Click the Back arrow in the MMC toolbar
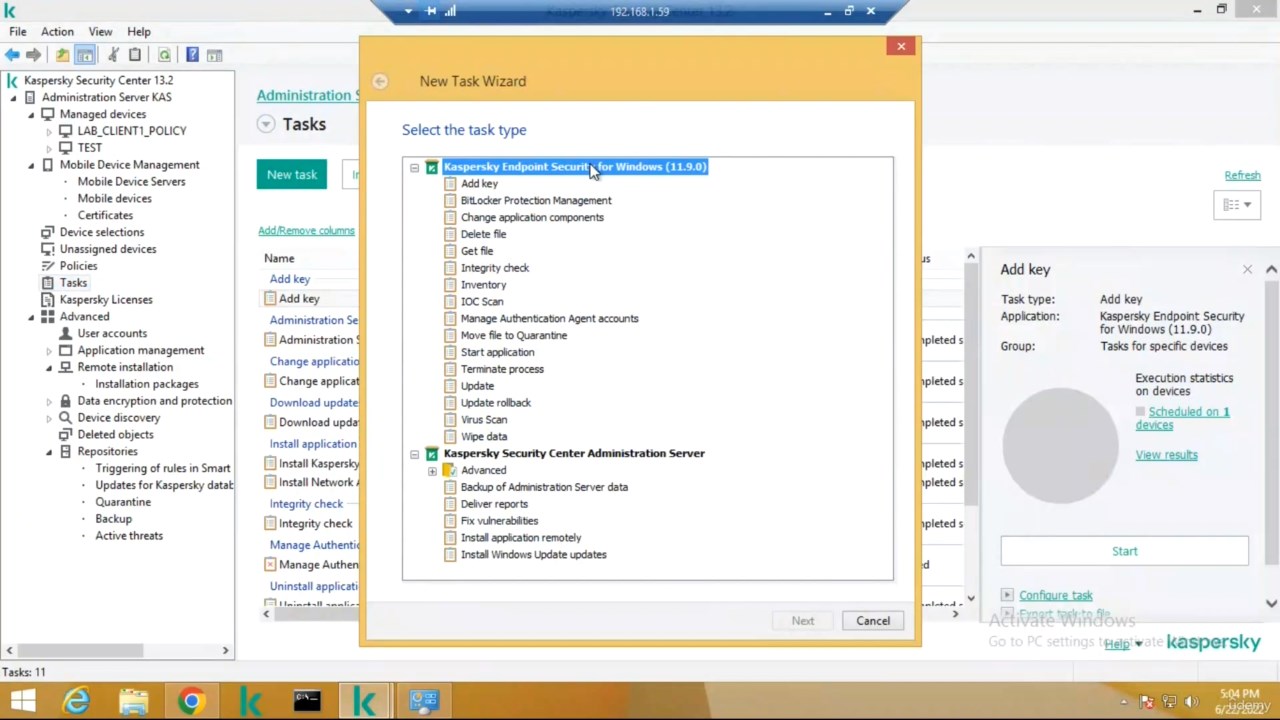This screenshot has height=720, width=1280. (x=12, y=55)
